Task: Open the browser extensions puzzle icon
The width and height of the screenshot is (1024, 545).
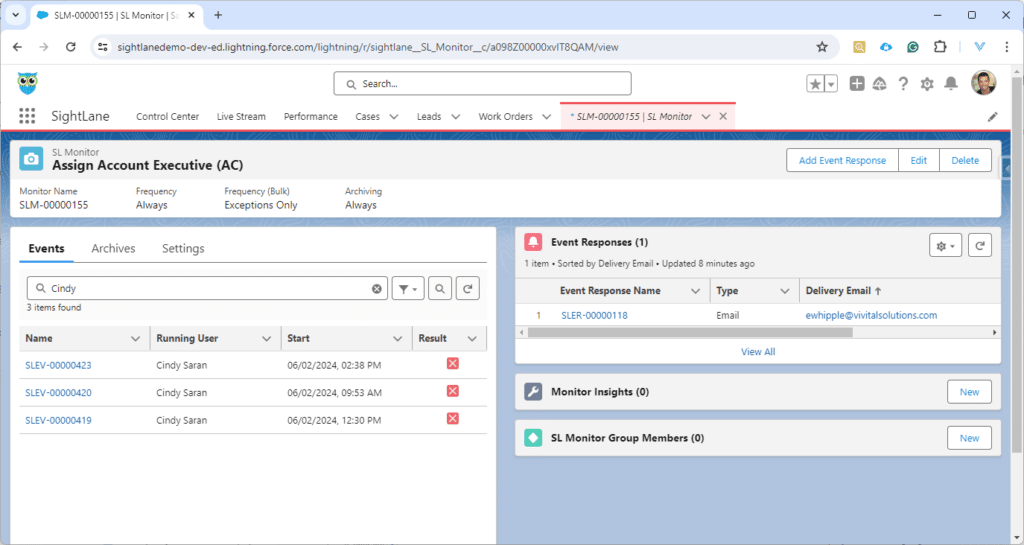Action: (x=940, y=47)
